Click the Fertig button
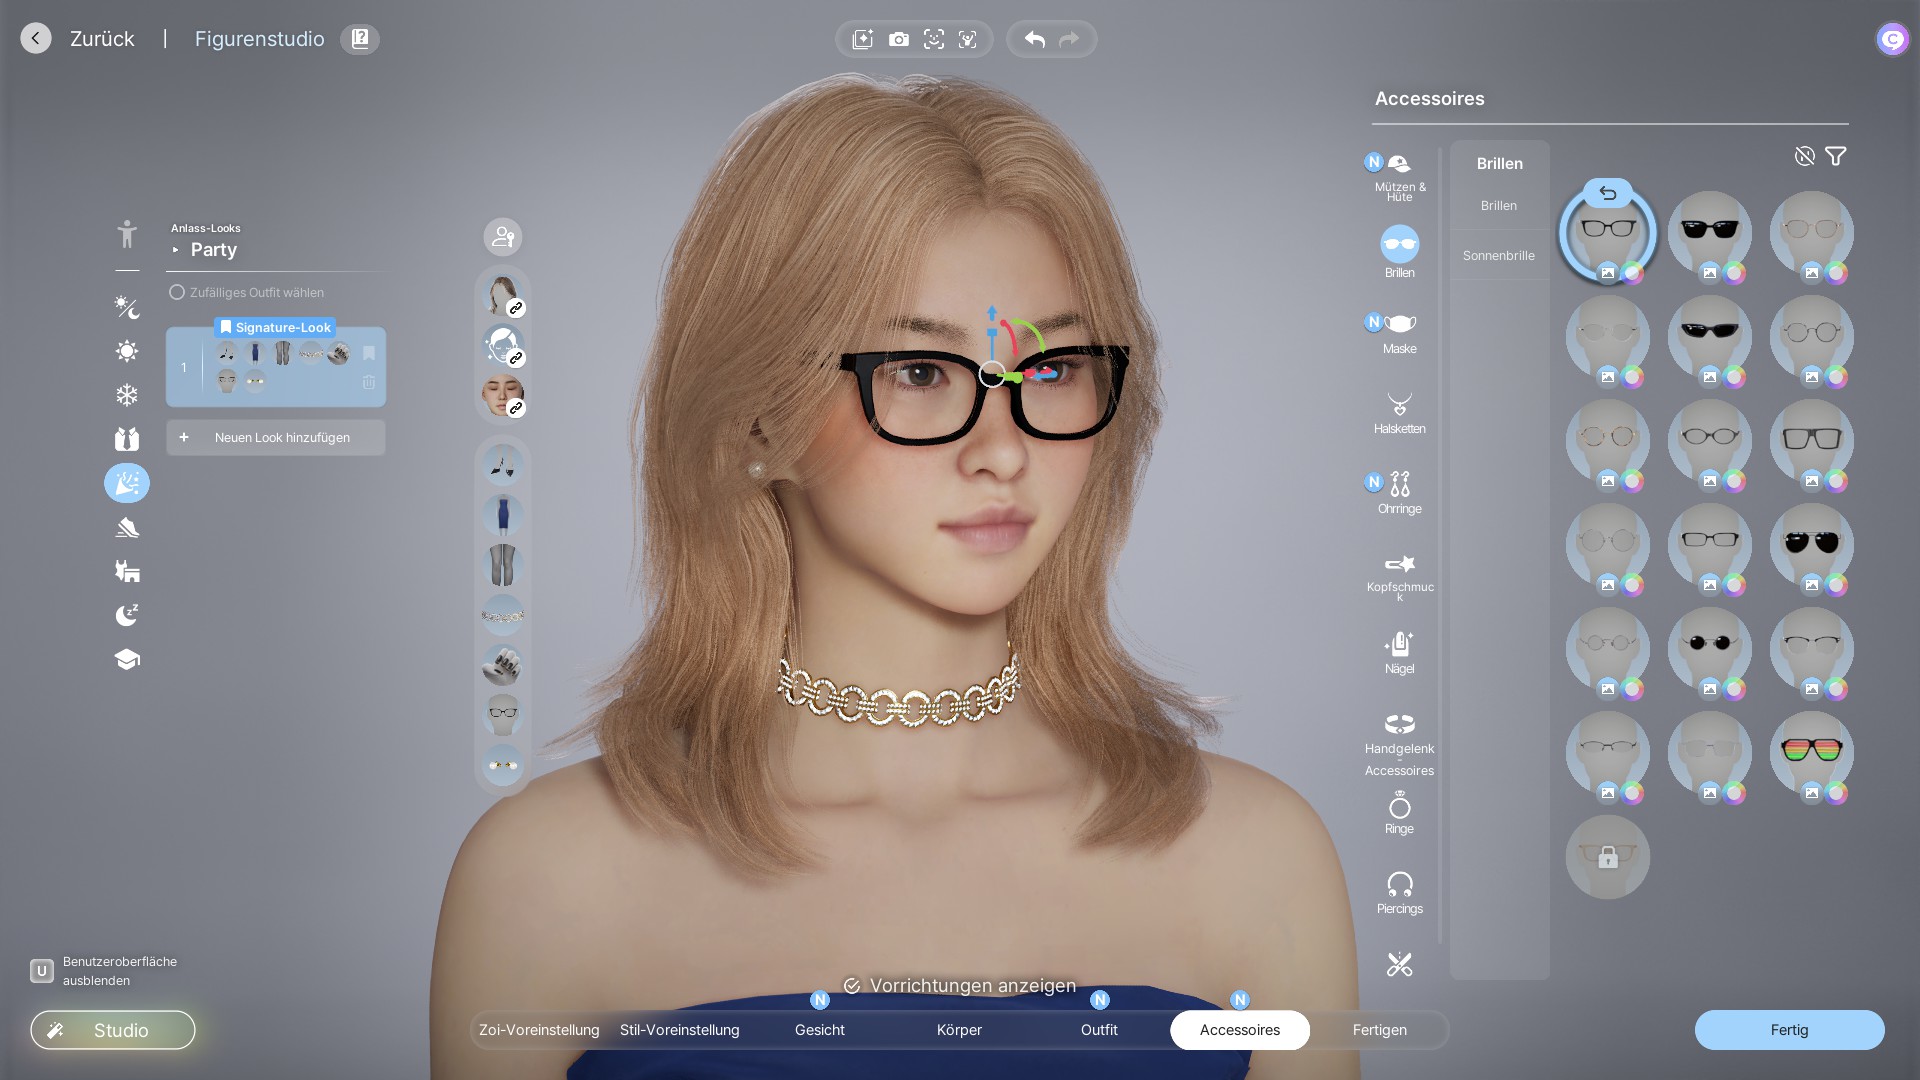The image size is (1920, 1080). (1790, 1030)
